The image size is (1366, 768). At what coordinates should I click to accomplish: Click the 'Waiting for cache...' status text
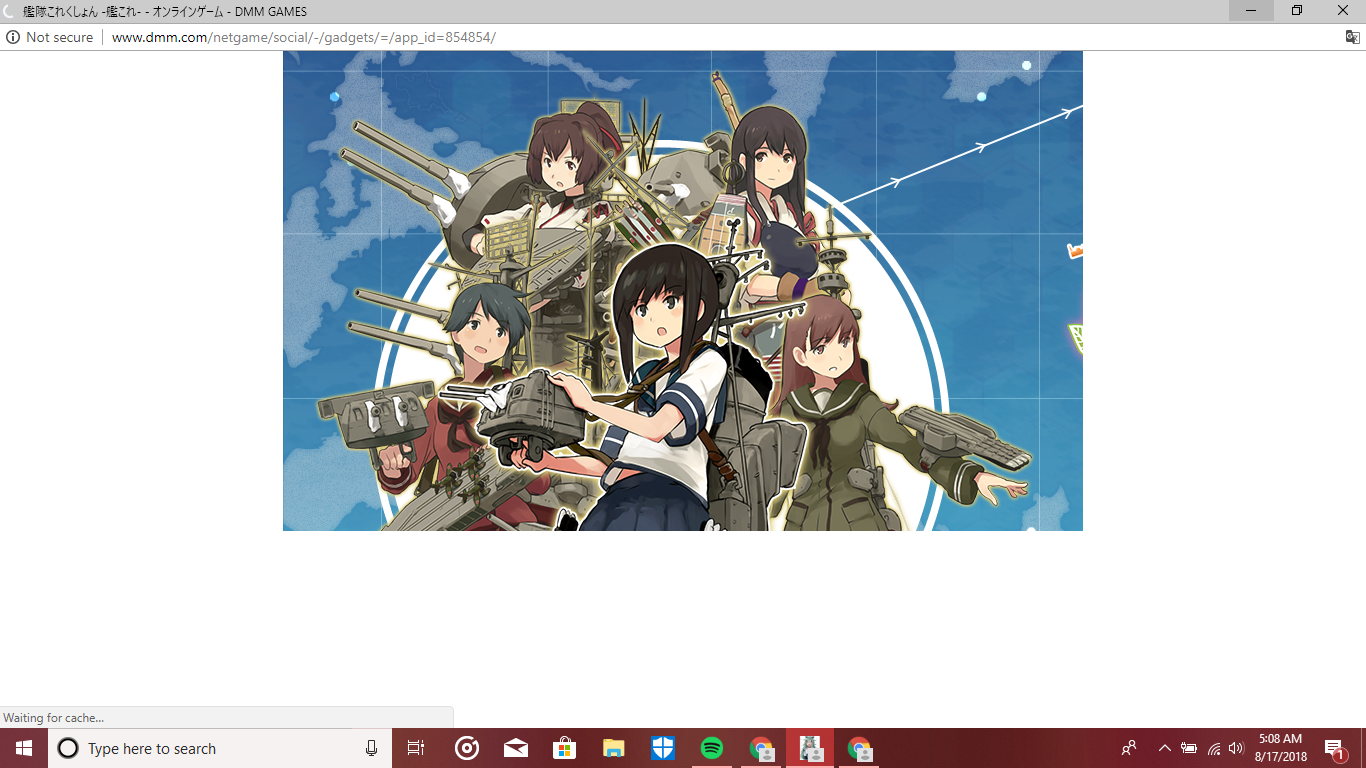[x=53, y=718]
